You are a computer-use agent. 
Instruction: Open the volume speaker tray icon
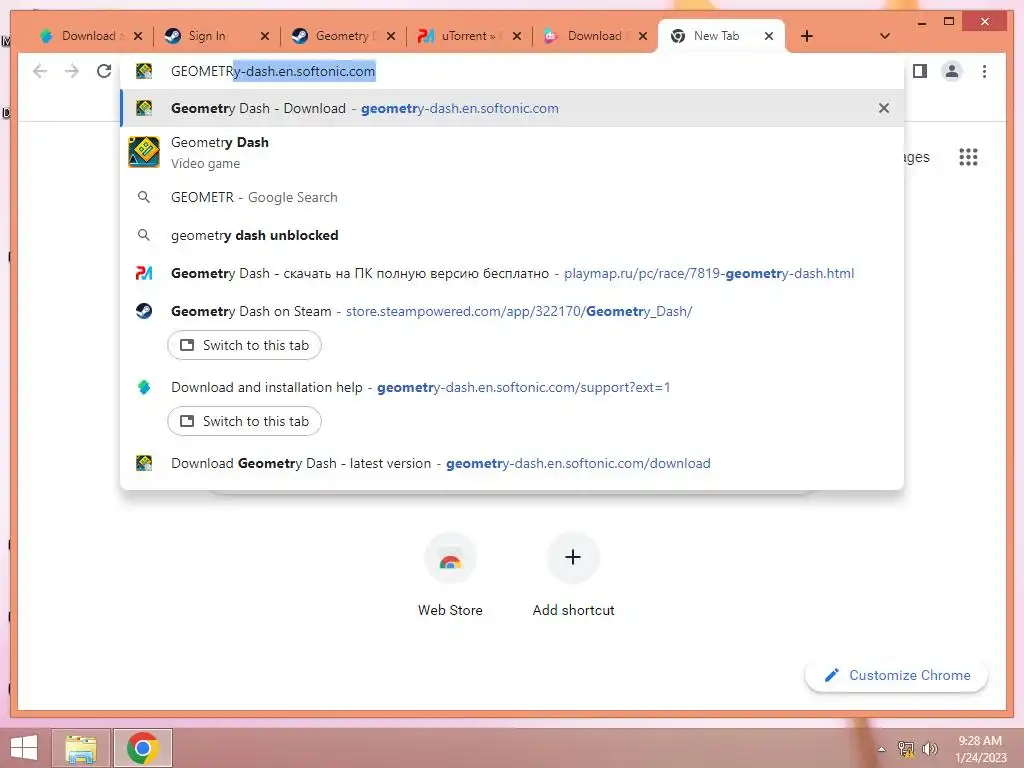(x=930, y=749)
